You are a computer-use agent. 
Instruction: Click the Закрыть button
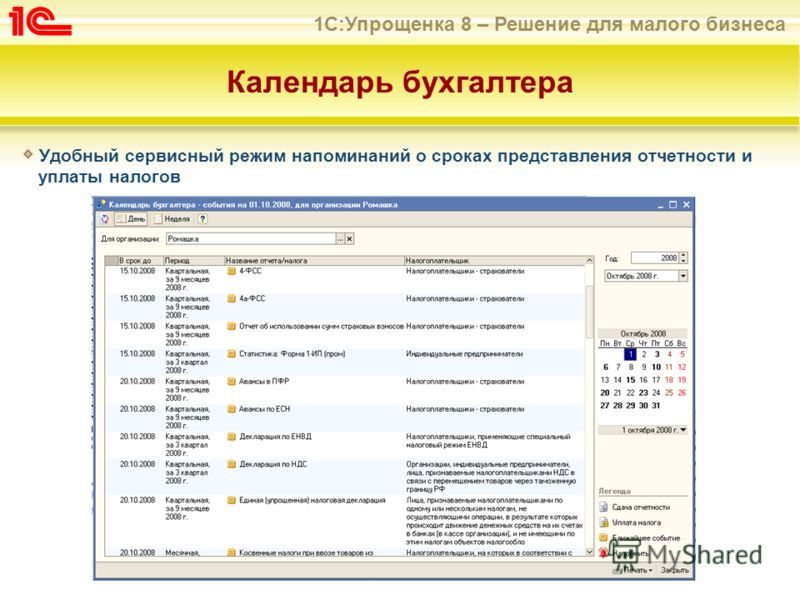[674, 570]
